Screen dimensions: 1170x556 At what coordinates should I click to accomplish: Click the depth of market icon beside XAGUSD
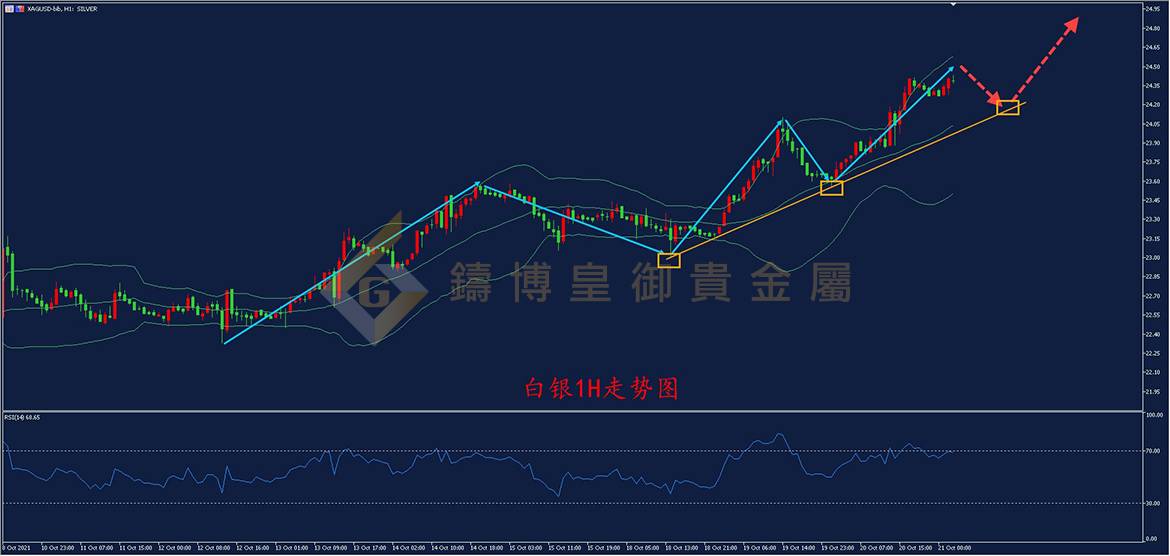(20, 7)
